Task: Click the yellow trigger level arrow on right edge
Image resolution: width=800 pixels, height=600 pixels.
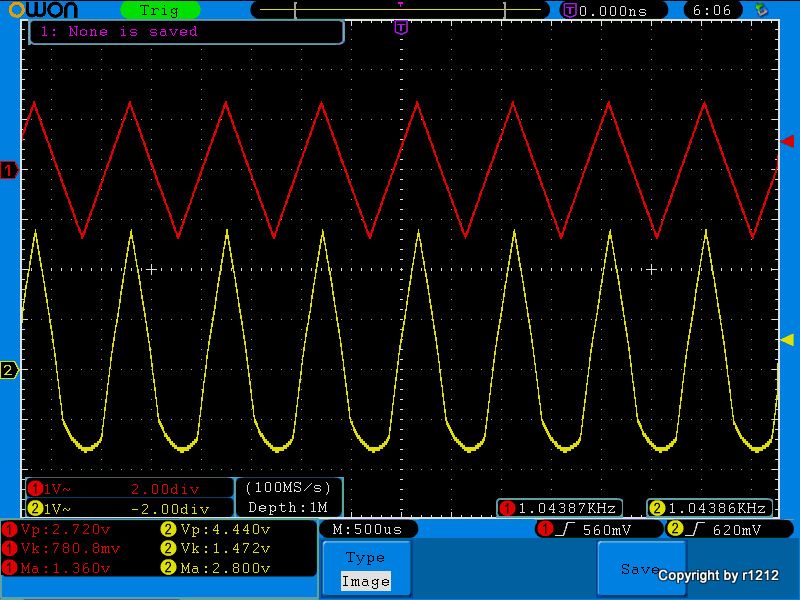Action: (x=788, y=340)
